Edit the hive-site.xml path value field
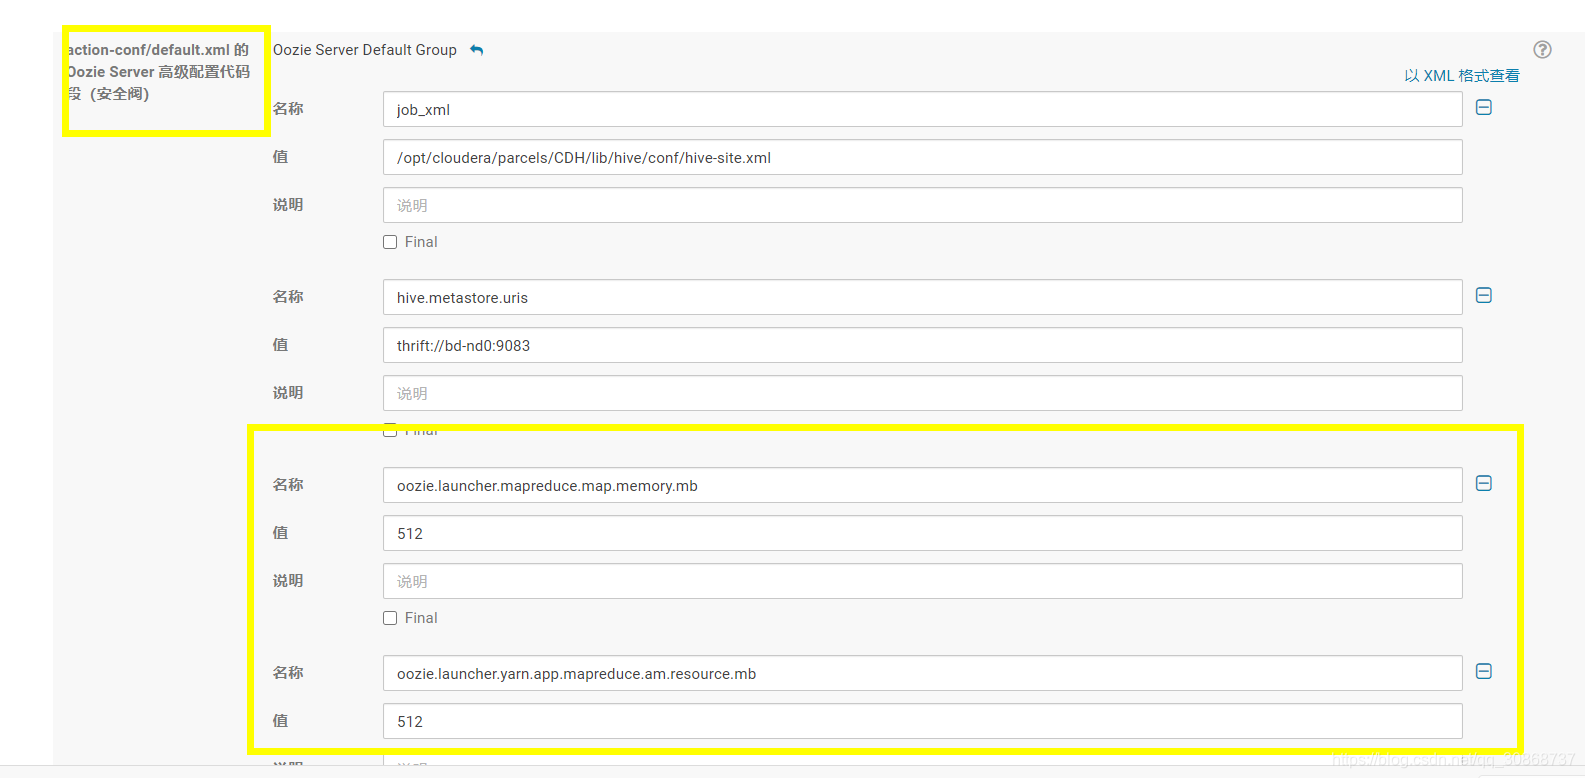 click(922, 157)
